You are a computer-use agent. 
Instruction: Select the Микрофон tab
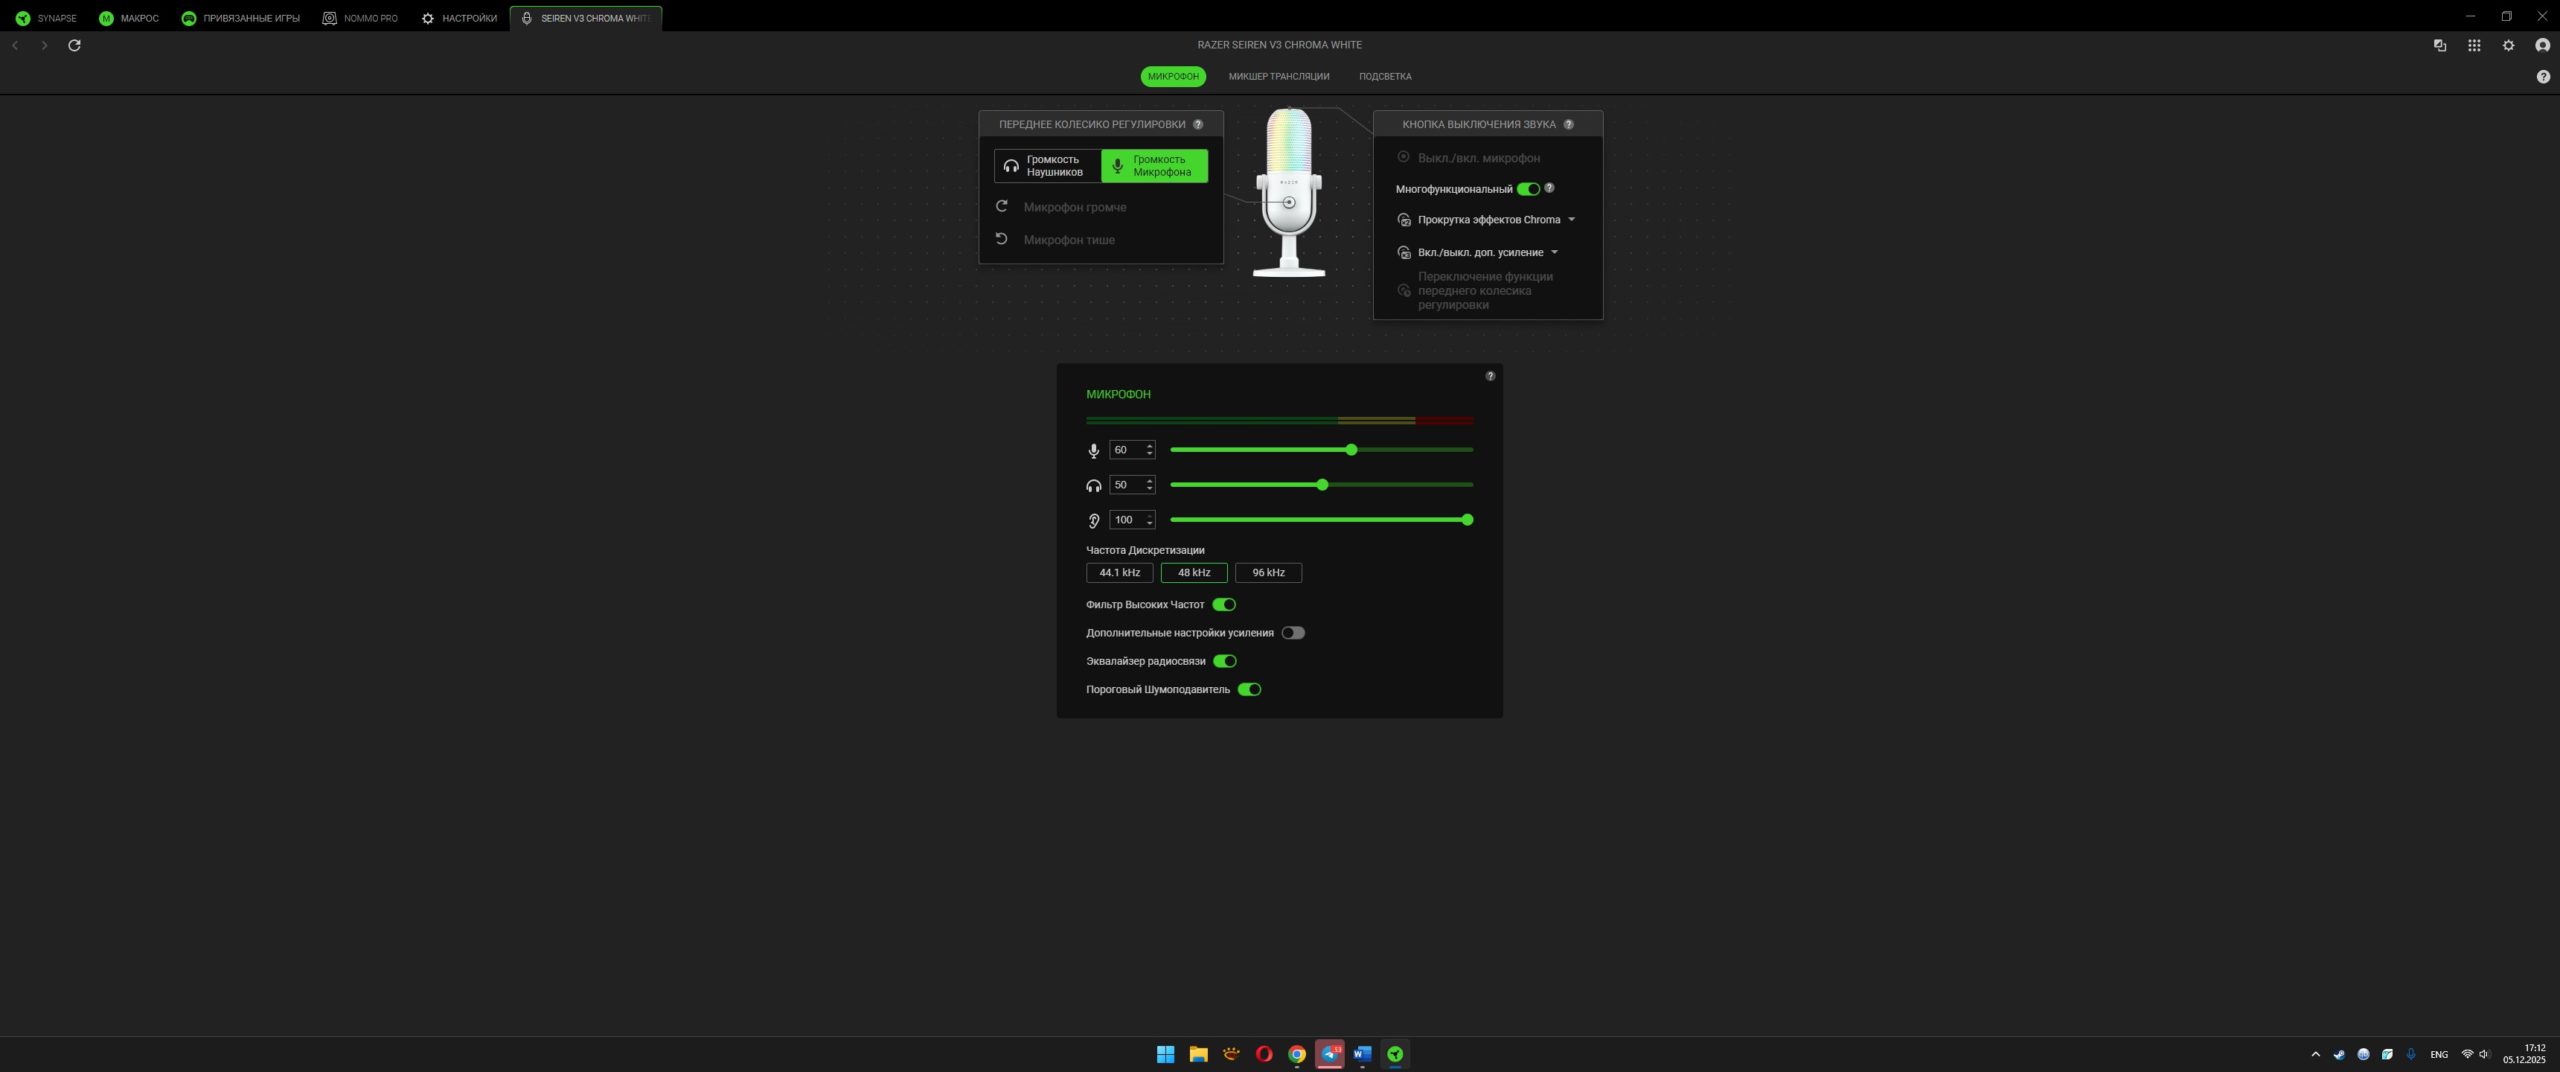[1173, 76]
